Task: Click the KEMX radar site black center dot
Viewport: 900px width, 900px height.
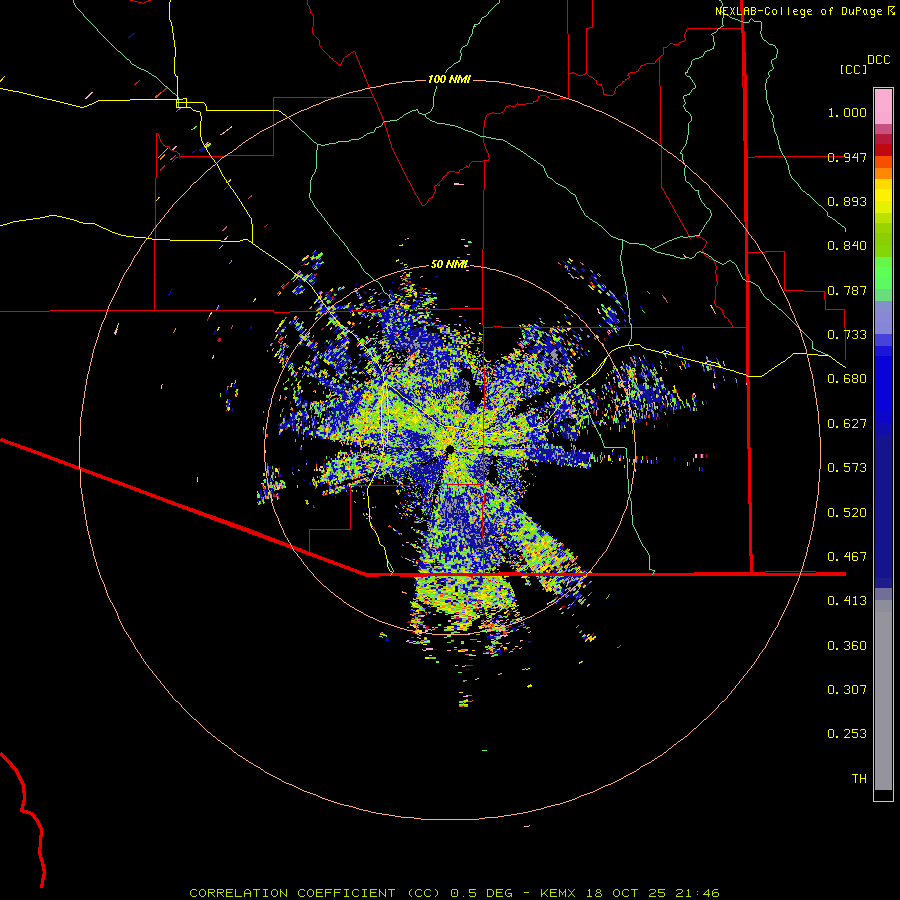Action: pyautogui.click(x=450, y=449)
